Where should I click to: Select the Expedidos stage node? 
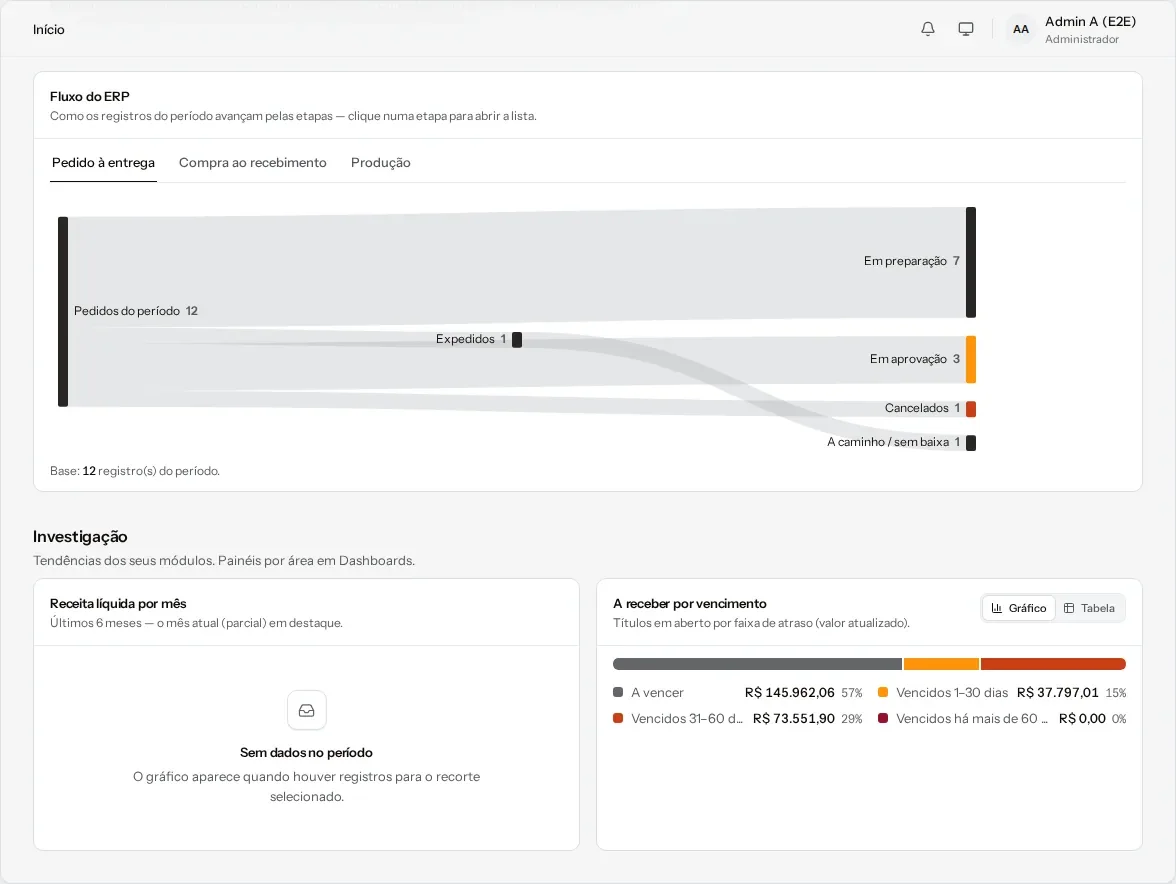517,340
